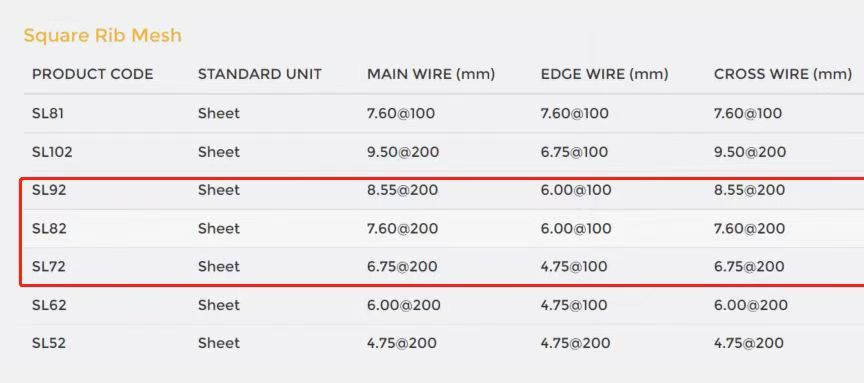
Task: Click the EDGE WIRE (mm) column header
Action: pyautogui.click(x=604, y=74)
